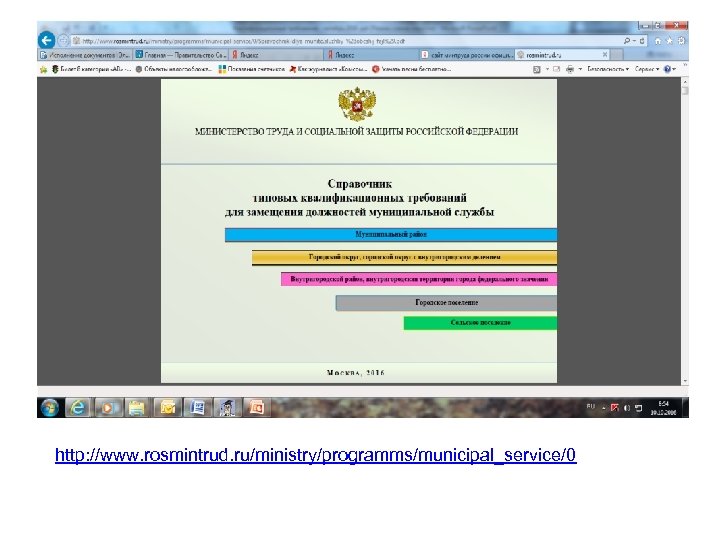This screenshot has height=540, width=720.
Task: Click the add-to-favorites bar star icon
Action: click(44, 69)
